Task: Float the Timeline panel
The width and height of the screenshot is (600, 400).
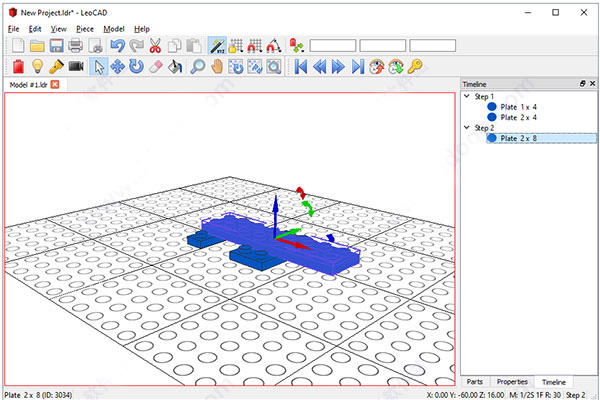Action: 581,85
